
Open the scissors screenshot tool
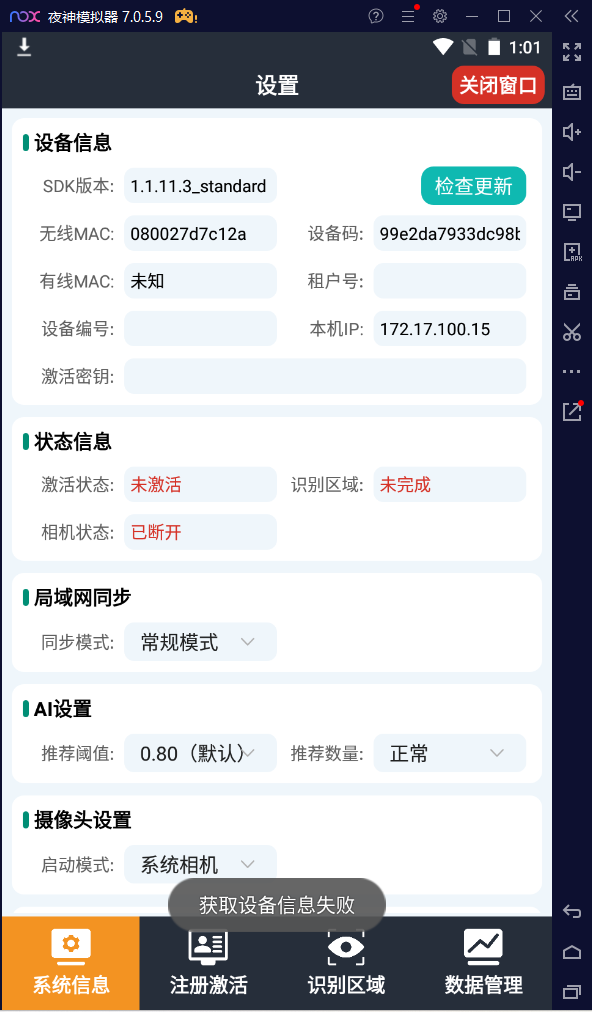(571, 331)
